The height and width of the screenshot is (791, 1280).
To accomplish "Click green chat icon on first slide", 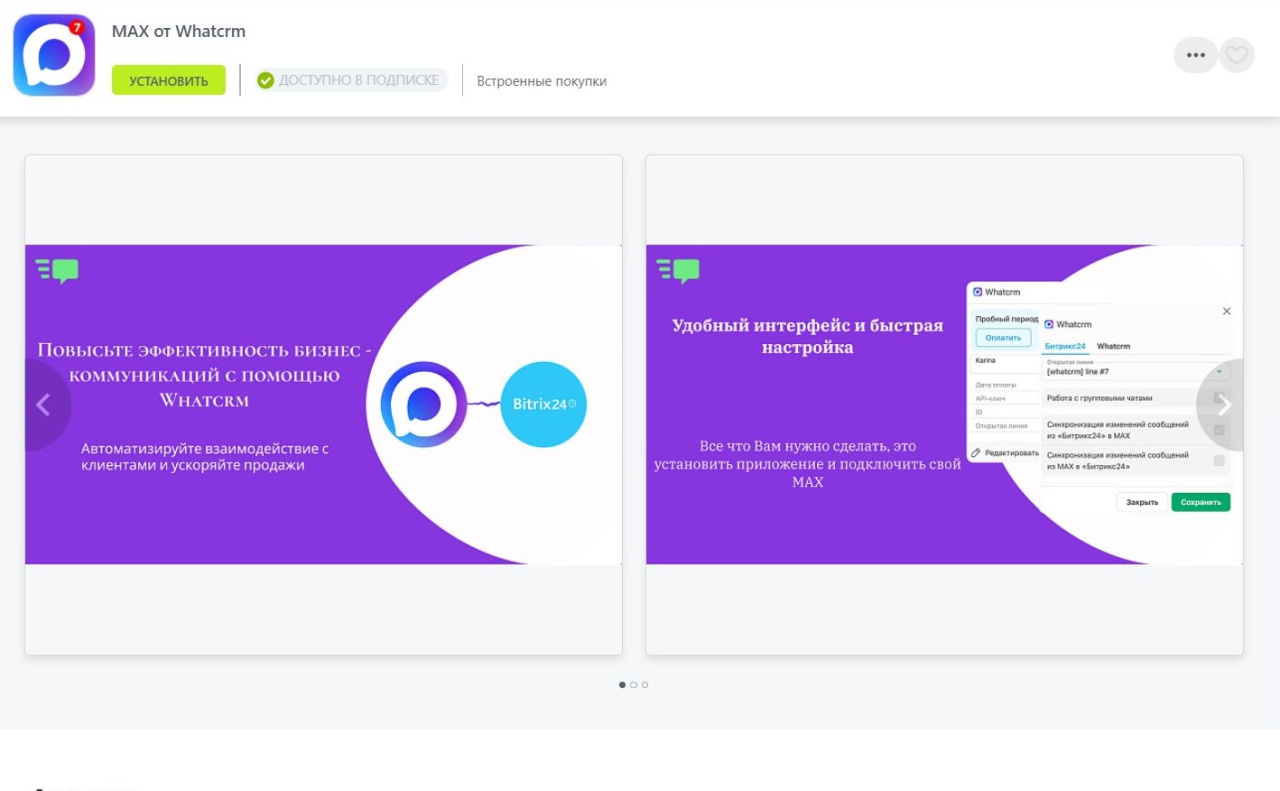I will [x=58, y=270].
